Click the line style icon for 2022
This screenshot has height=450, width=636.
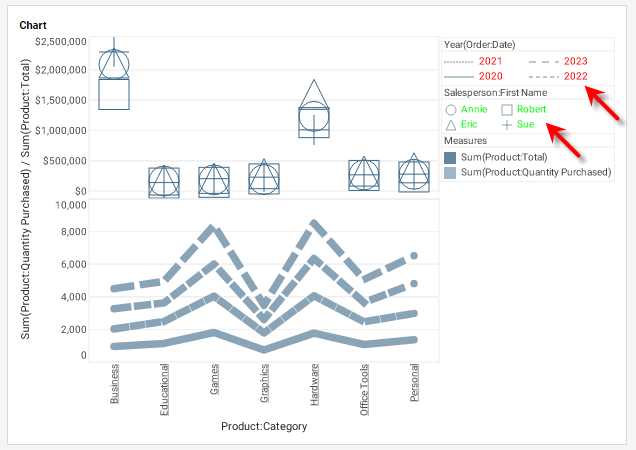[542, 77]
